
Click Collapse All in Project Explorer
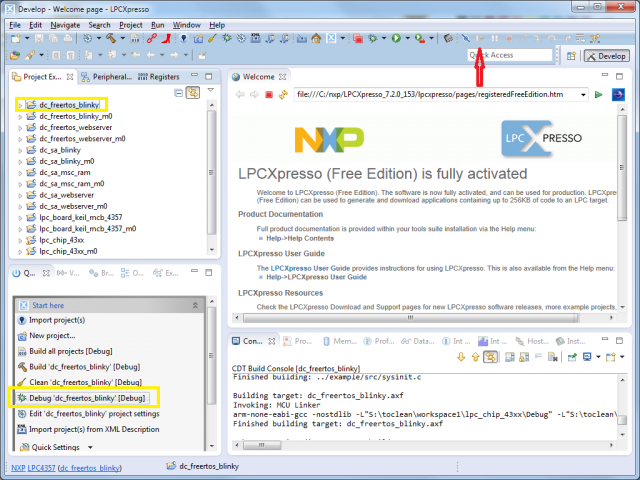pos(178,93)
